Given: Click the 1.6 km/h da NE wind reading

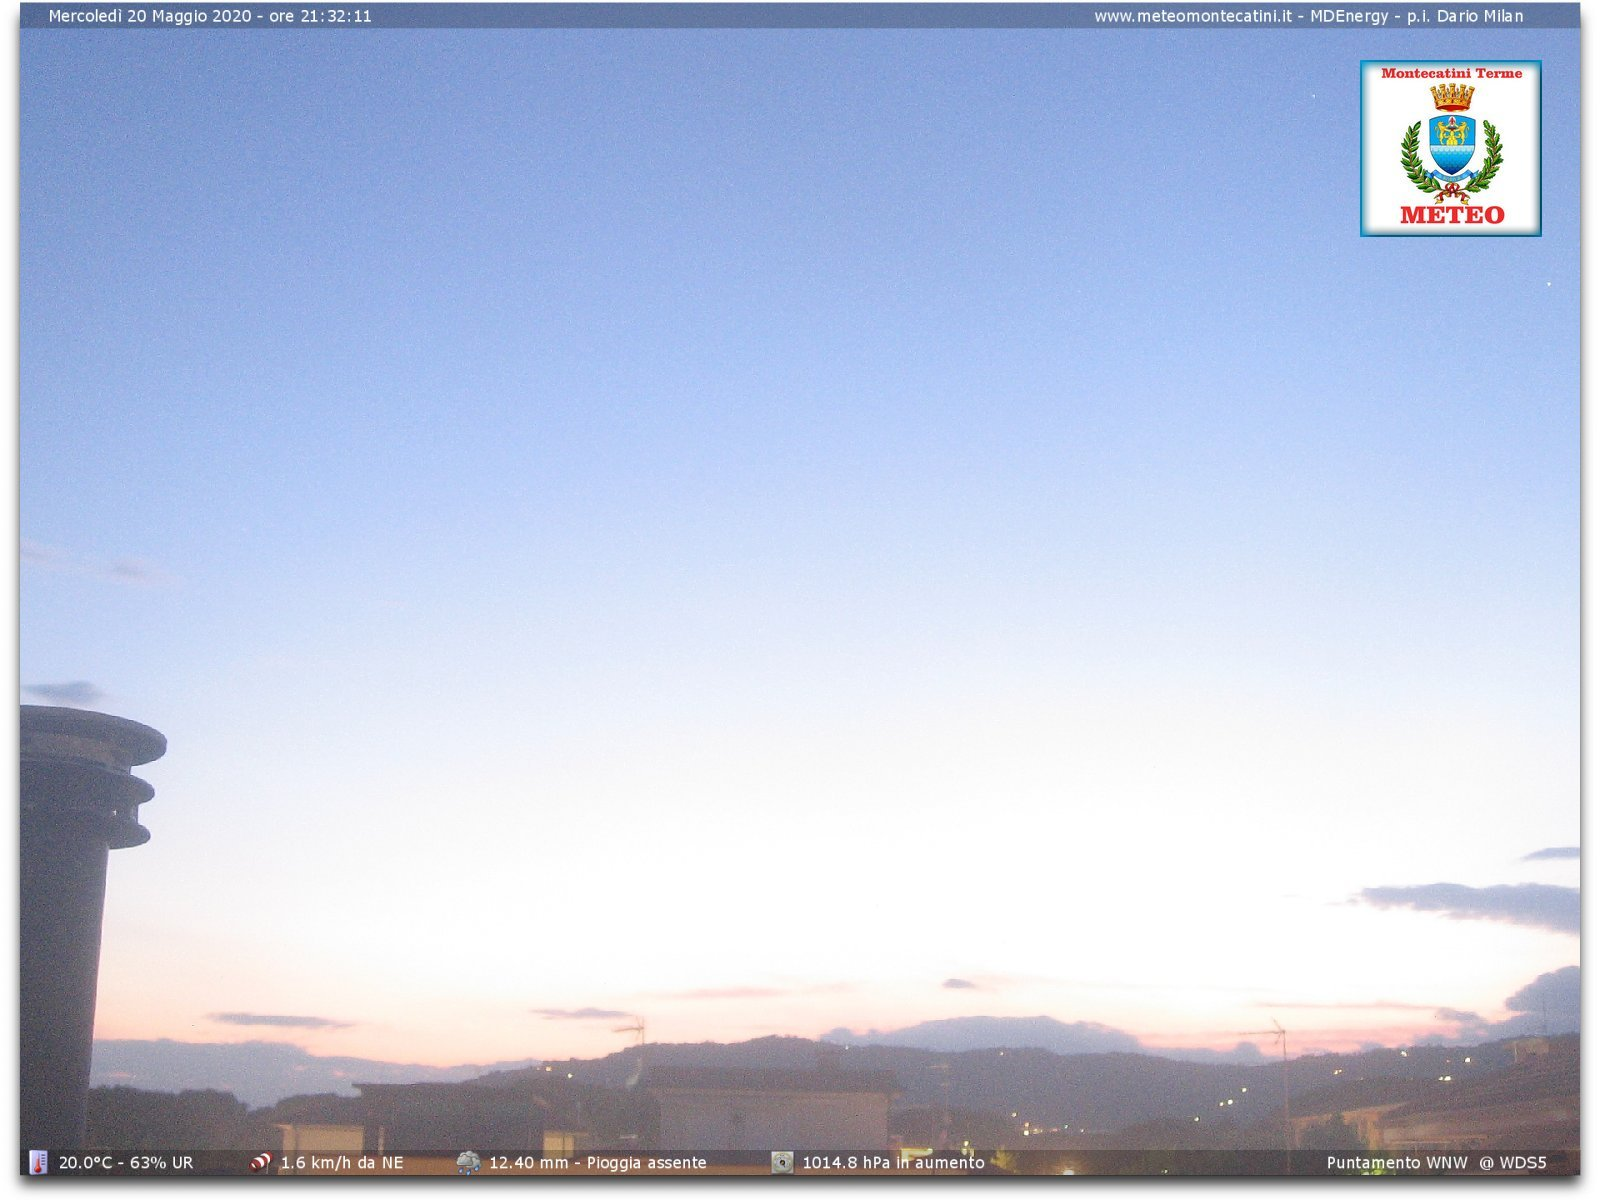Looking at the screenshot, I should (x=342, y=1162).
